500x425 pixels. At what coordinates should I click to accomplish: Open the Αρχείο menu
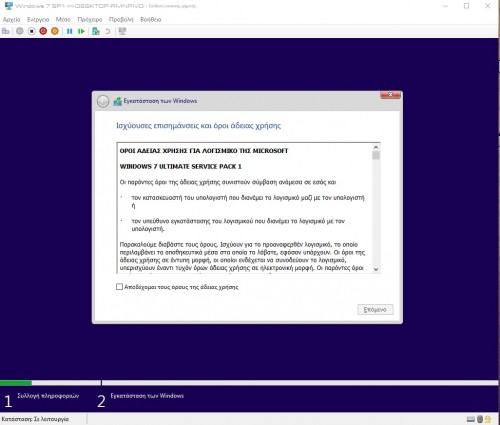(12, 20)
